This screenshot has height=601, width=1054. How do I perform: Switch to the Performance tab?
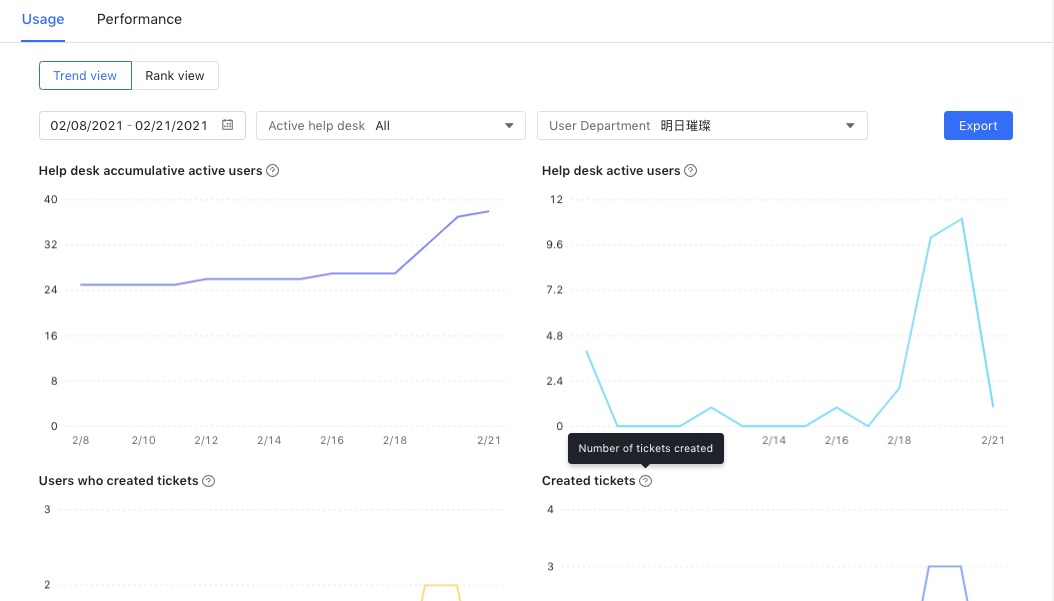[x=139, y=19]
